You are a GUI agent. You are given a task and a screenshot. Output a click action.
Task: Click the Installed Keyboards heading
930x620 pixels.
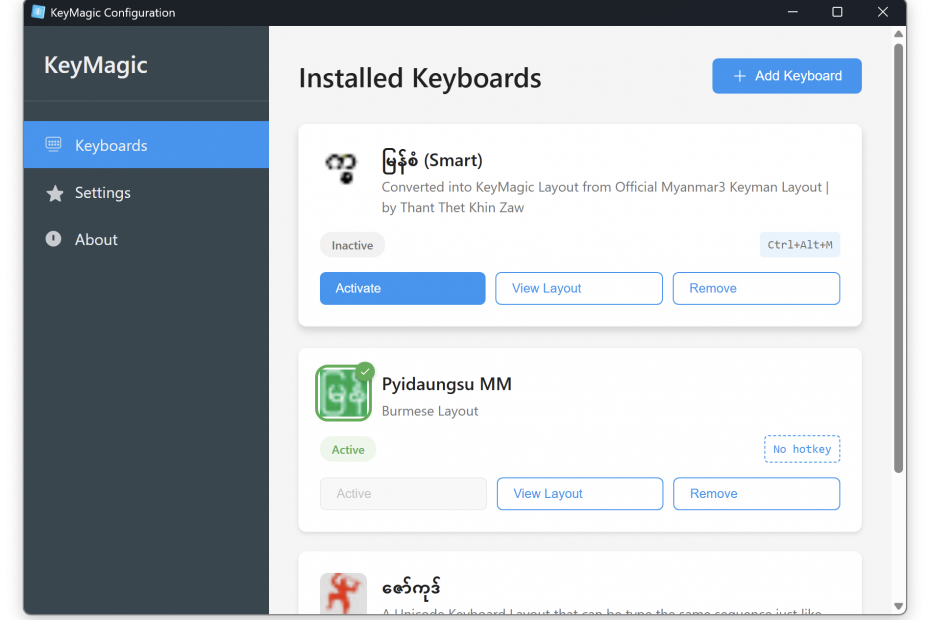420,78
